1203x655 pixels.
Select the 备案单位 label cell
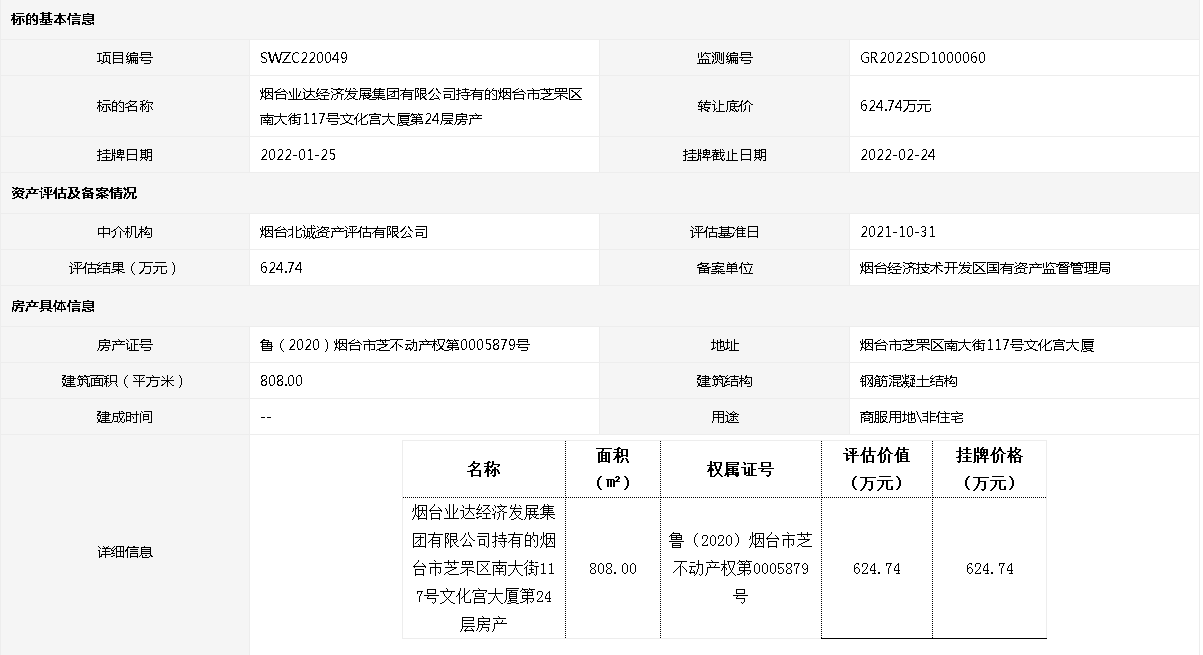point(725,268)
